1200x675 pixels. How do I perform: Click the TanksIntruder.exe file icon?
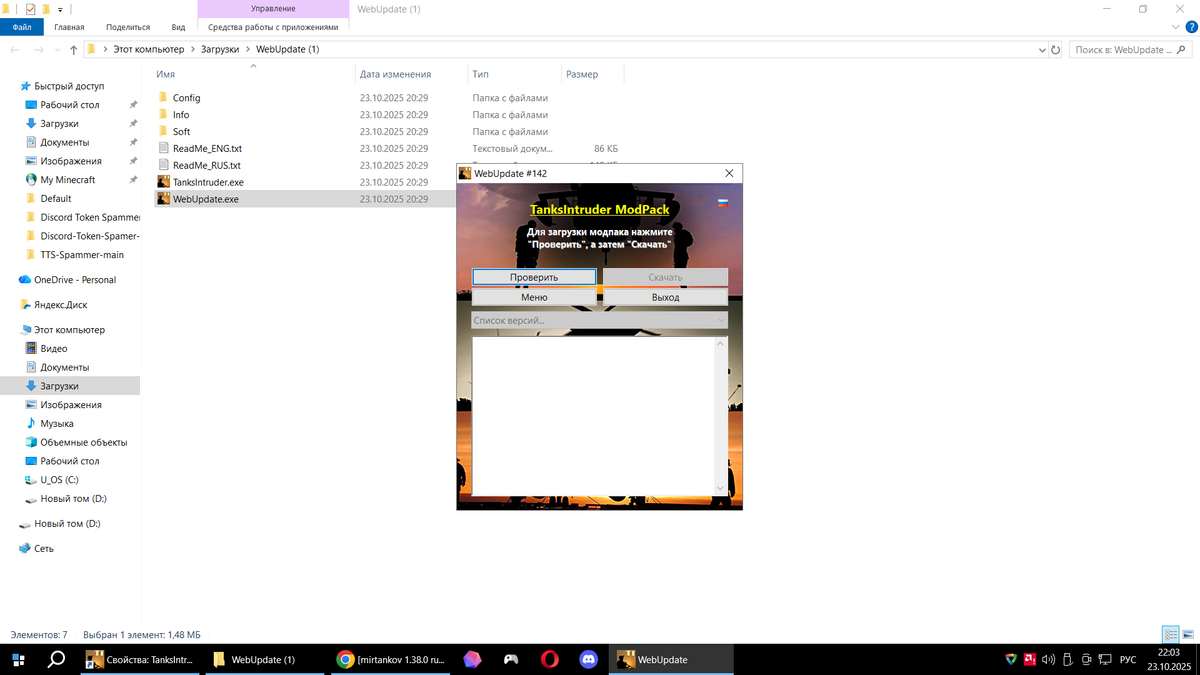coord(164,182)
